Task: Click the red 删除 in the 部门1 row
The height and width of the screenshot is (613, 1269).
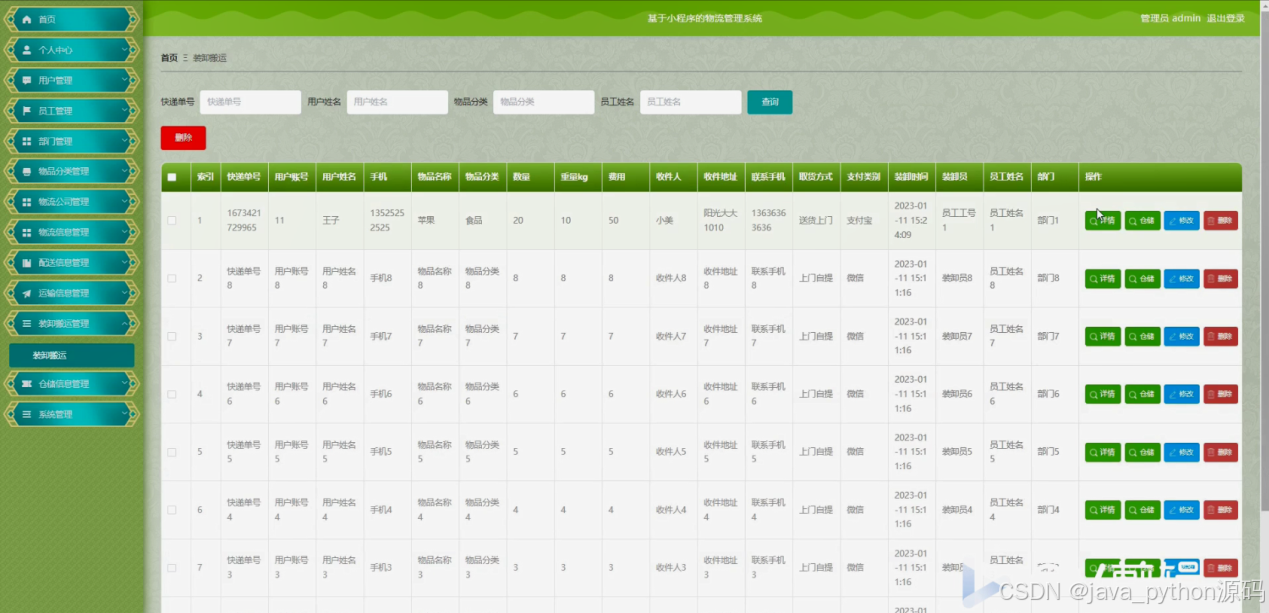Action: [1220, 221]
